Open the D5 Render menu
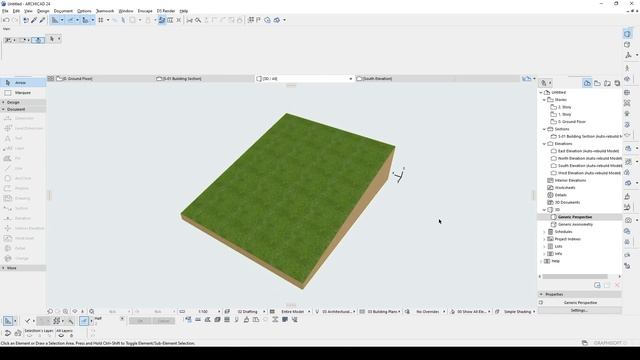 point(166,11)
